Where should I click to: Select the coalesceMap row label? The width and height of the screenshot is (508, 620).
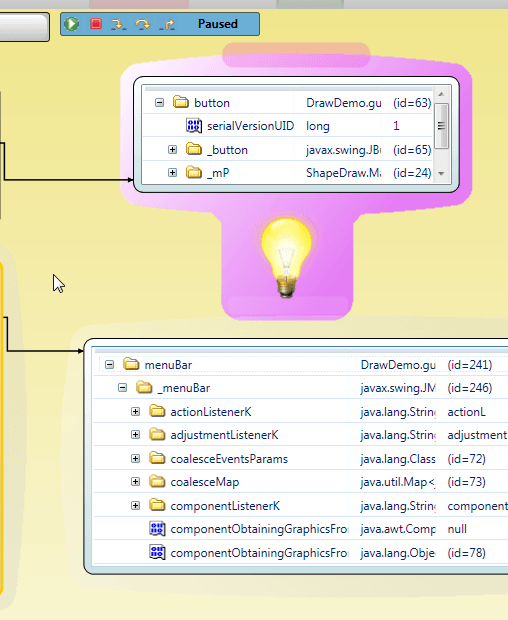[205, 482]
